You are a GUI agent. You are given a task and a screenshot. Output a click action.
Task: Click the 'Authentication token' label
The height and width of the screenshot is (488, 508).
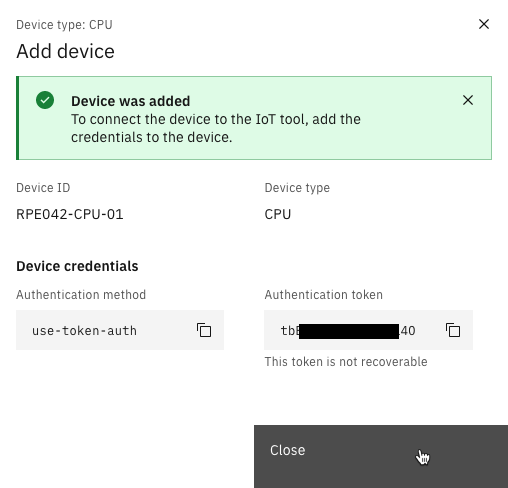(x=323, y=295)
